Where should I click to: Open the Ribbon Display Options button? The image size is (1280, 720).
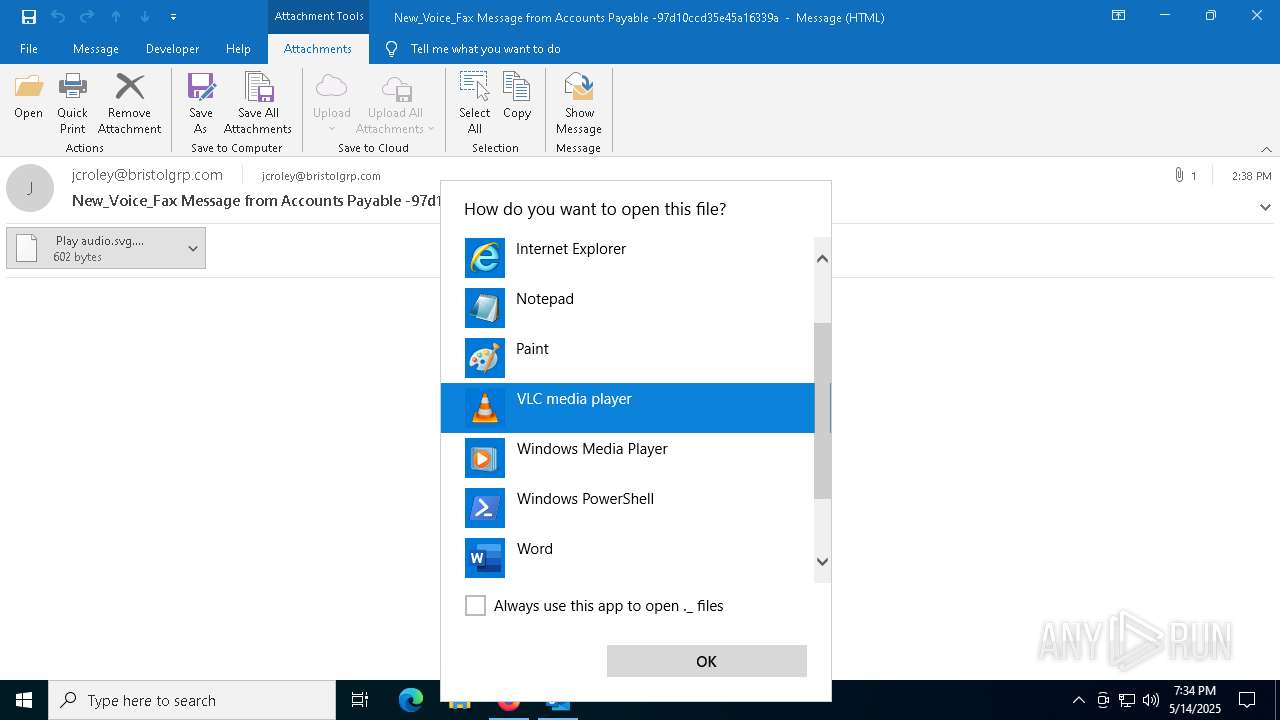1119,16
